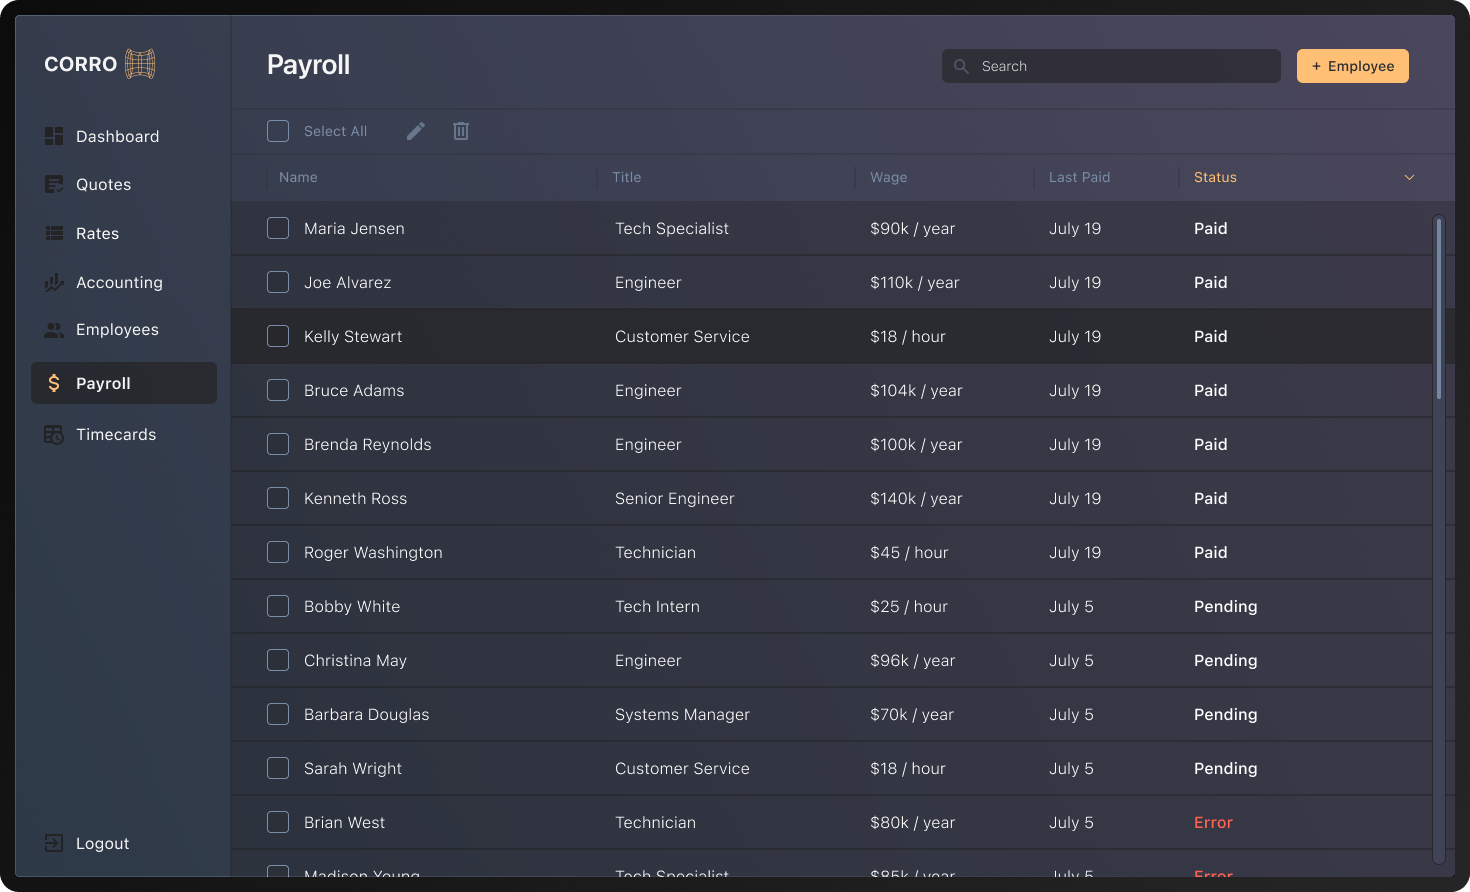Click the + Employee button
Viewport: 1470px width, 892px height.
(x=1353, y=66)
